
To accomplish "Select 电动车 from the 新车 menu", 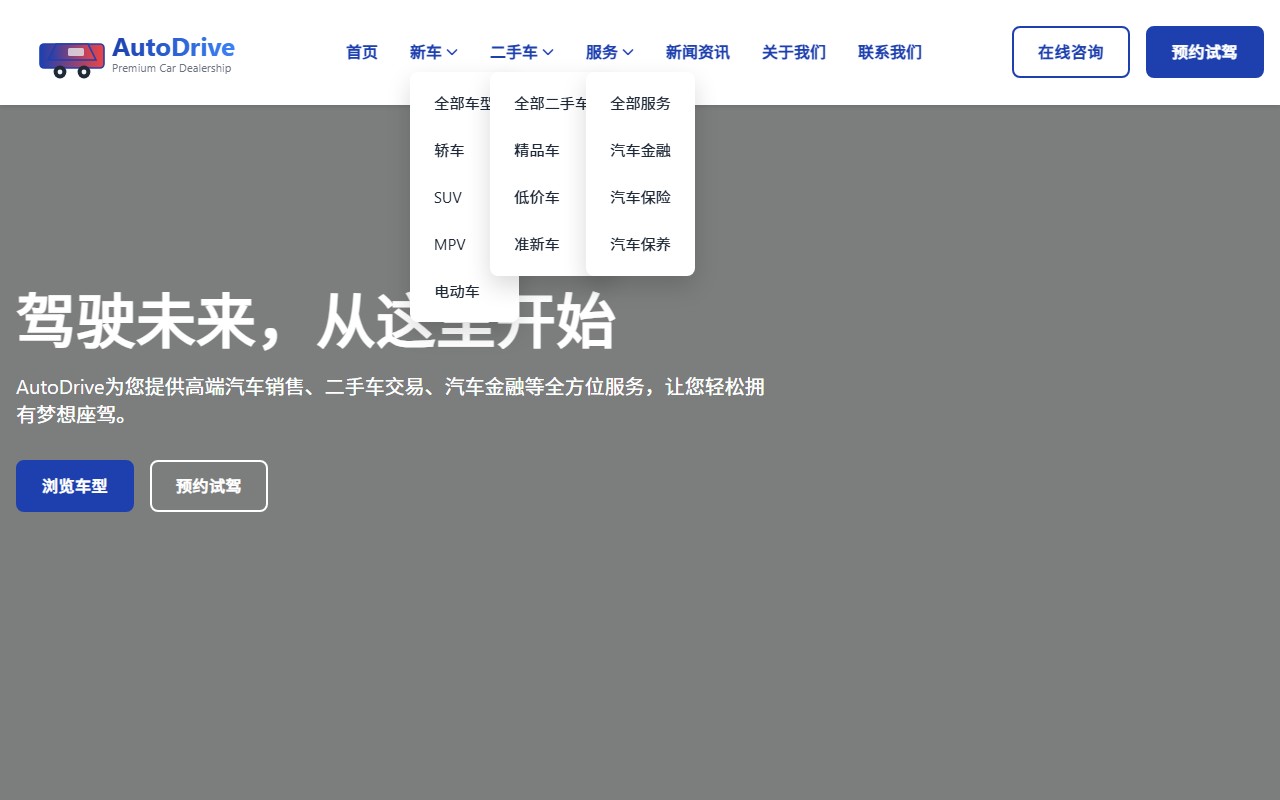I will [x=457, y=291].
